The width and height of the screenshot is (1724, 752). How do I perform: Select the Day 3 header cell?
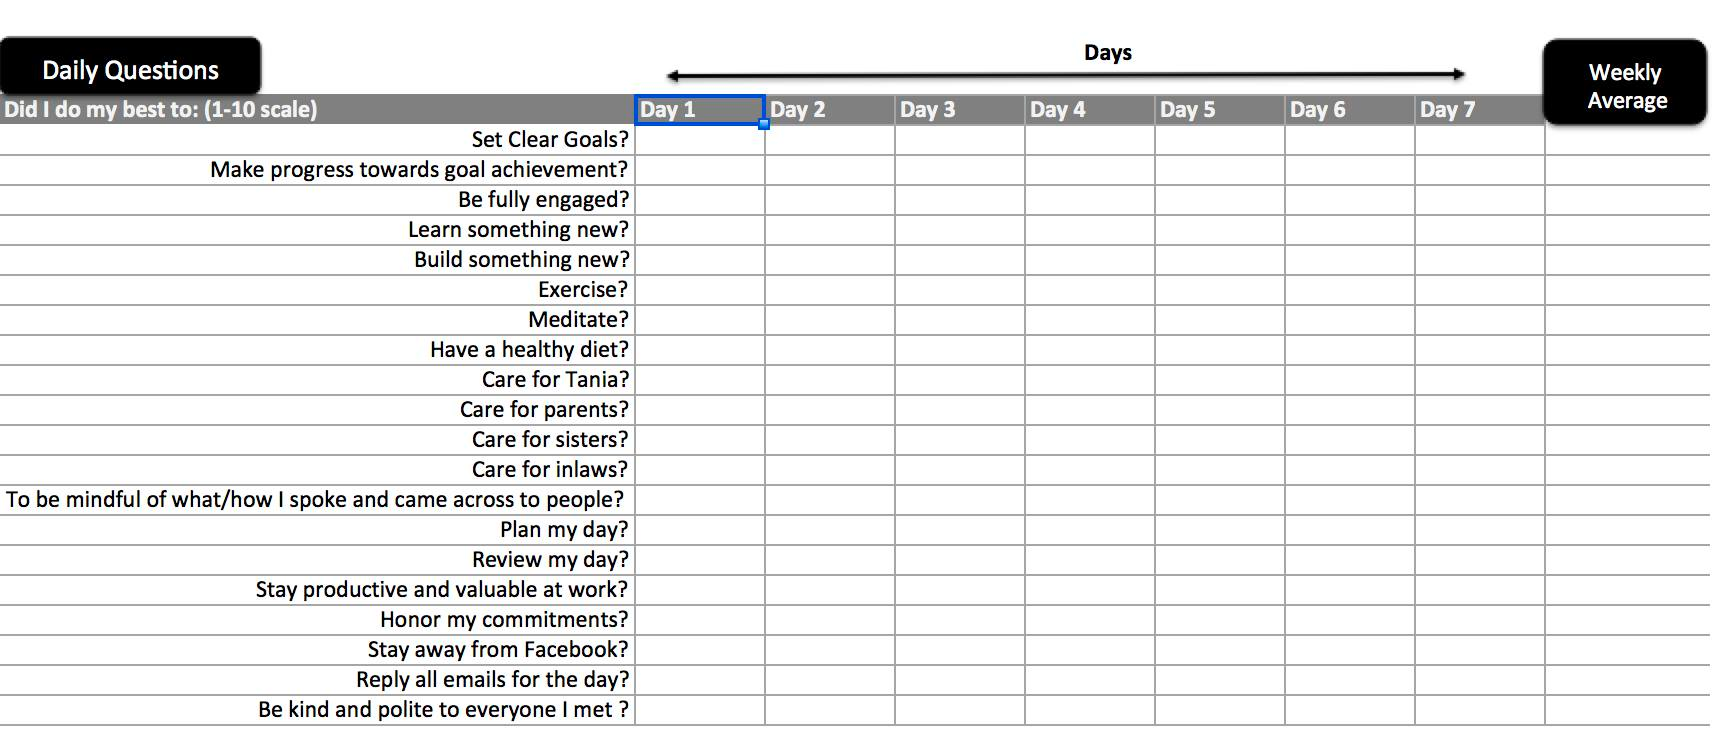coord(960,110)
